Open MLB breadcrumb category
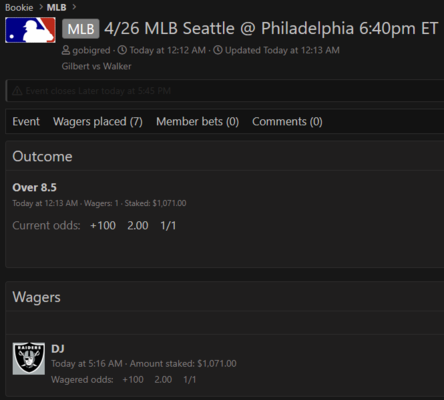This screenshot has width=444, height=400. 56,7
